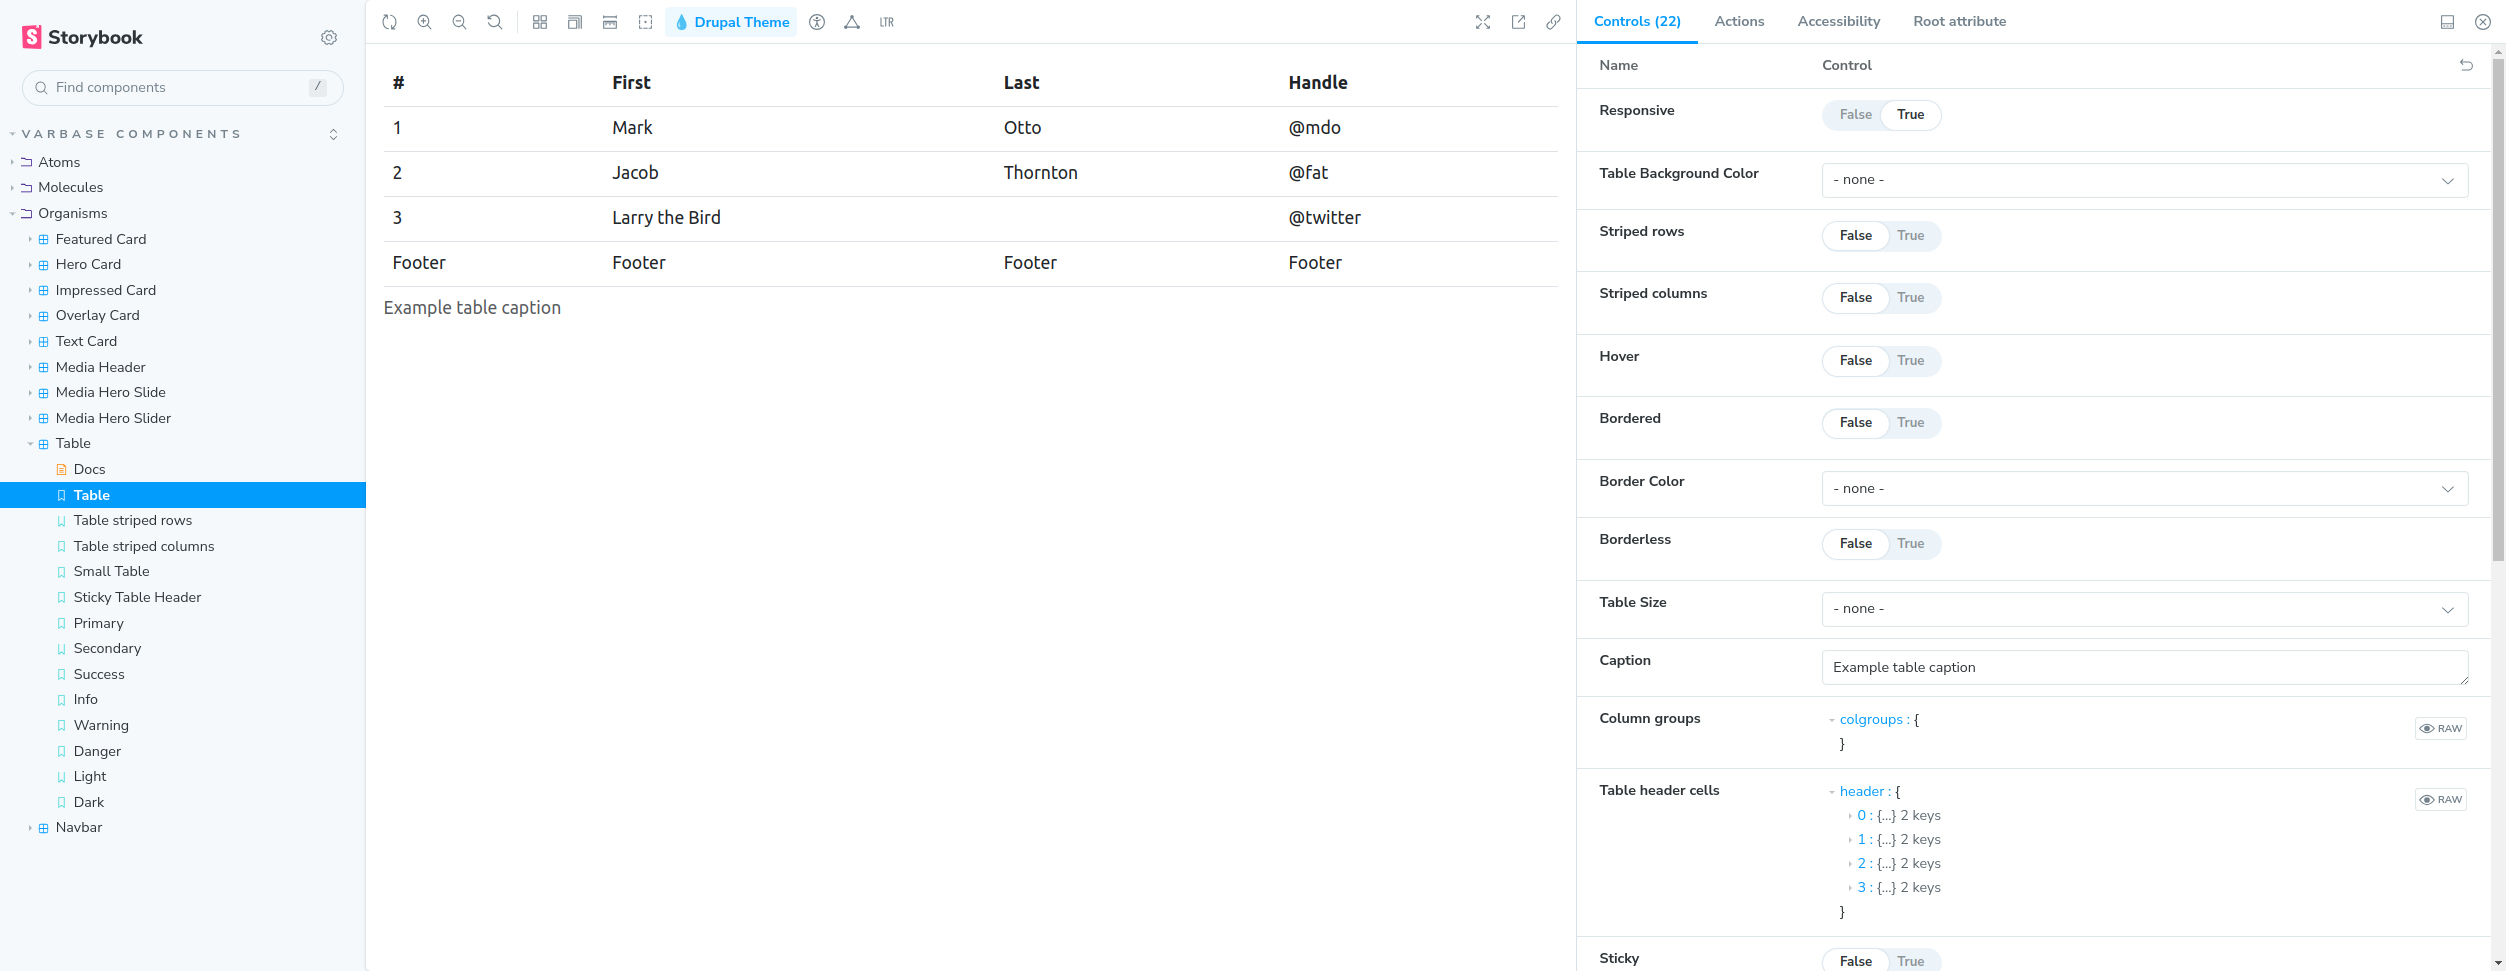The height and width of the screenshot is (971, 2506).
Task: Open the Danger table story
Action: tap(97, 751)
